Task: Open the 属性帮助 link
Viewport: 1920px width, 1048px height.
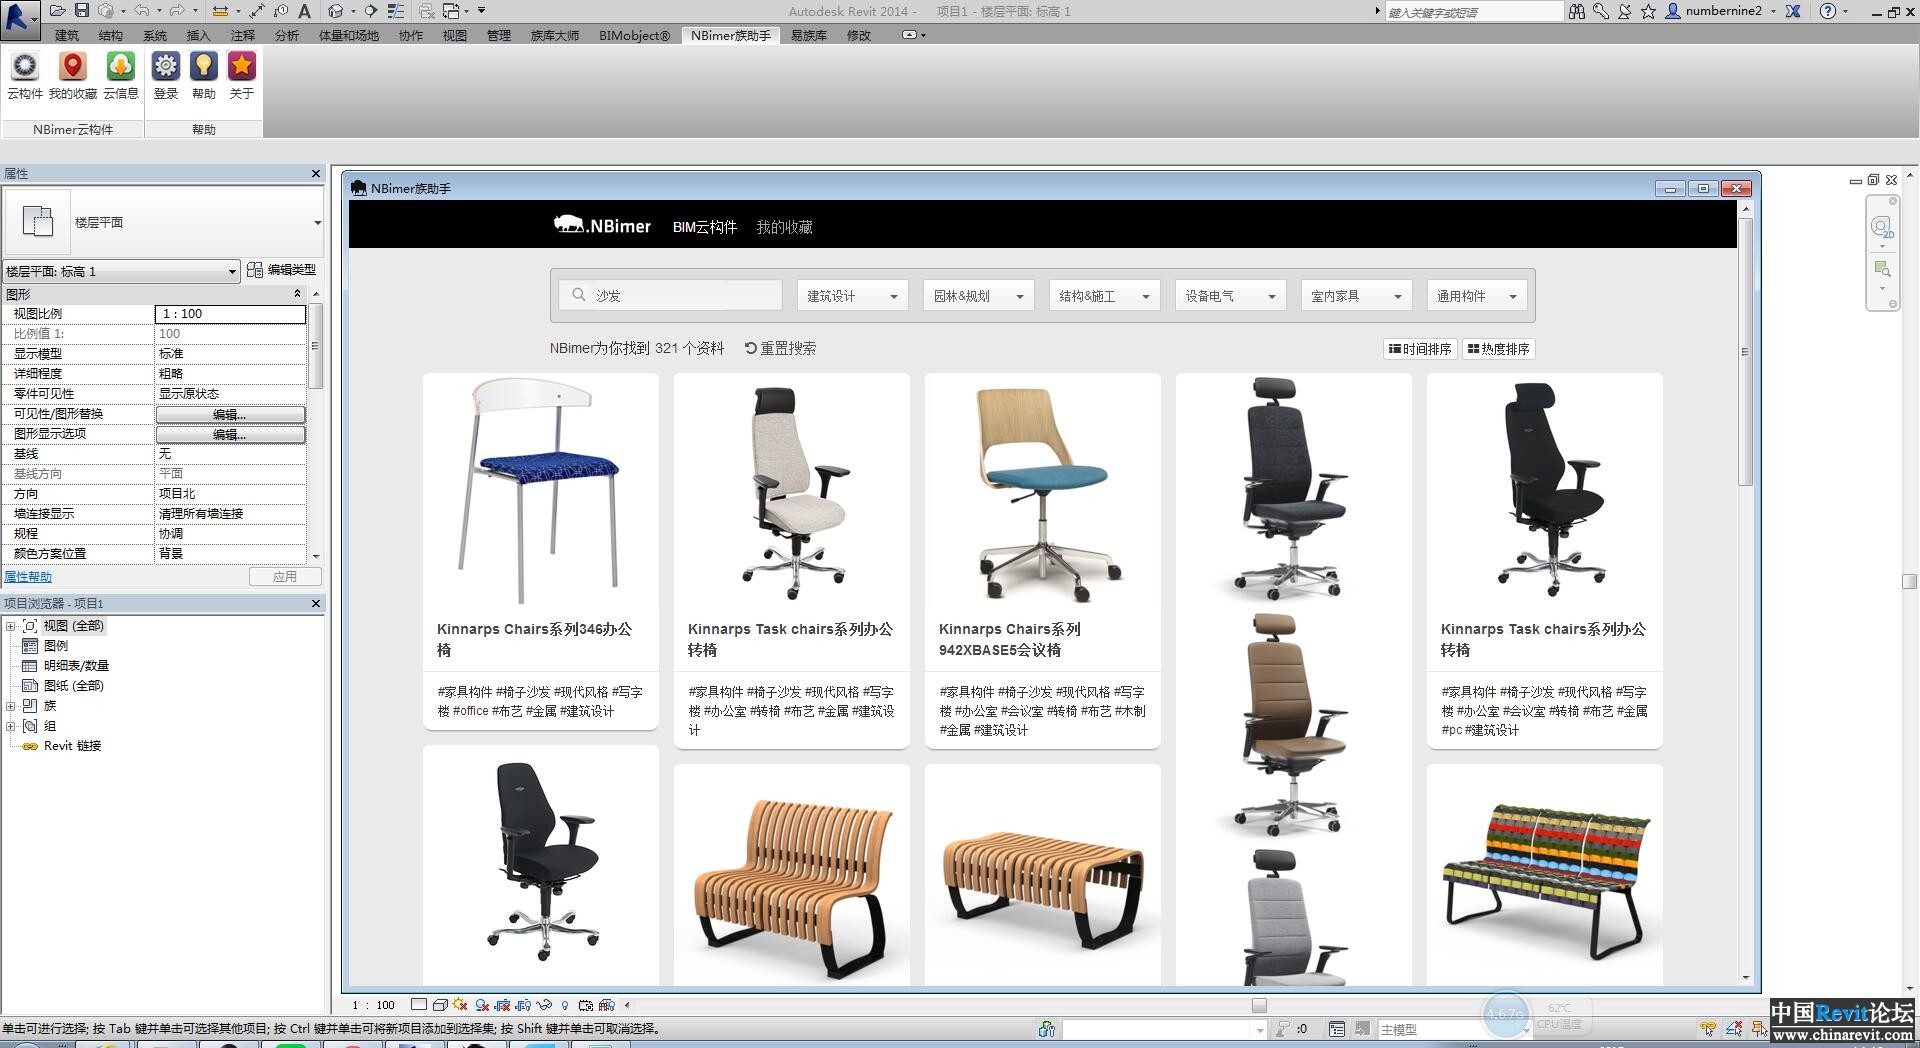Action: click(28, 577)
